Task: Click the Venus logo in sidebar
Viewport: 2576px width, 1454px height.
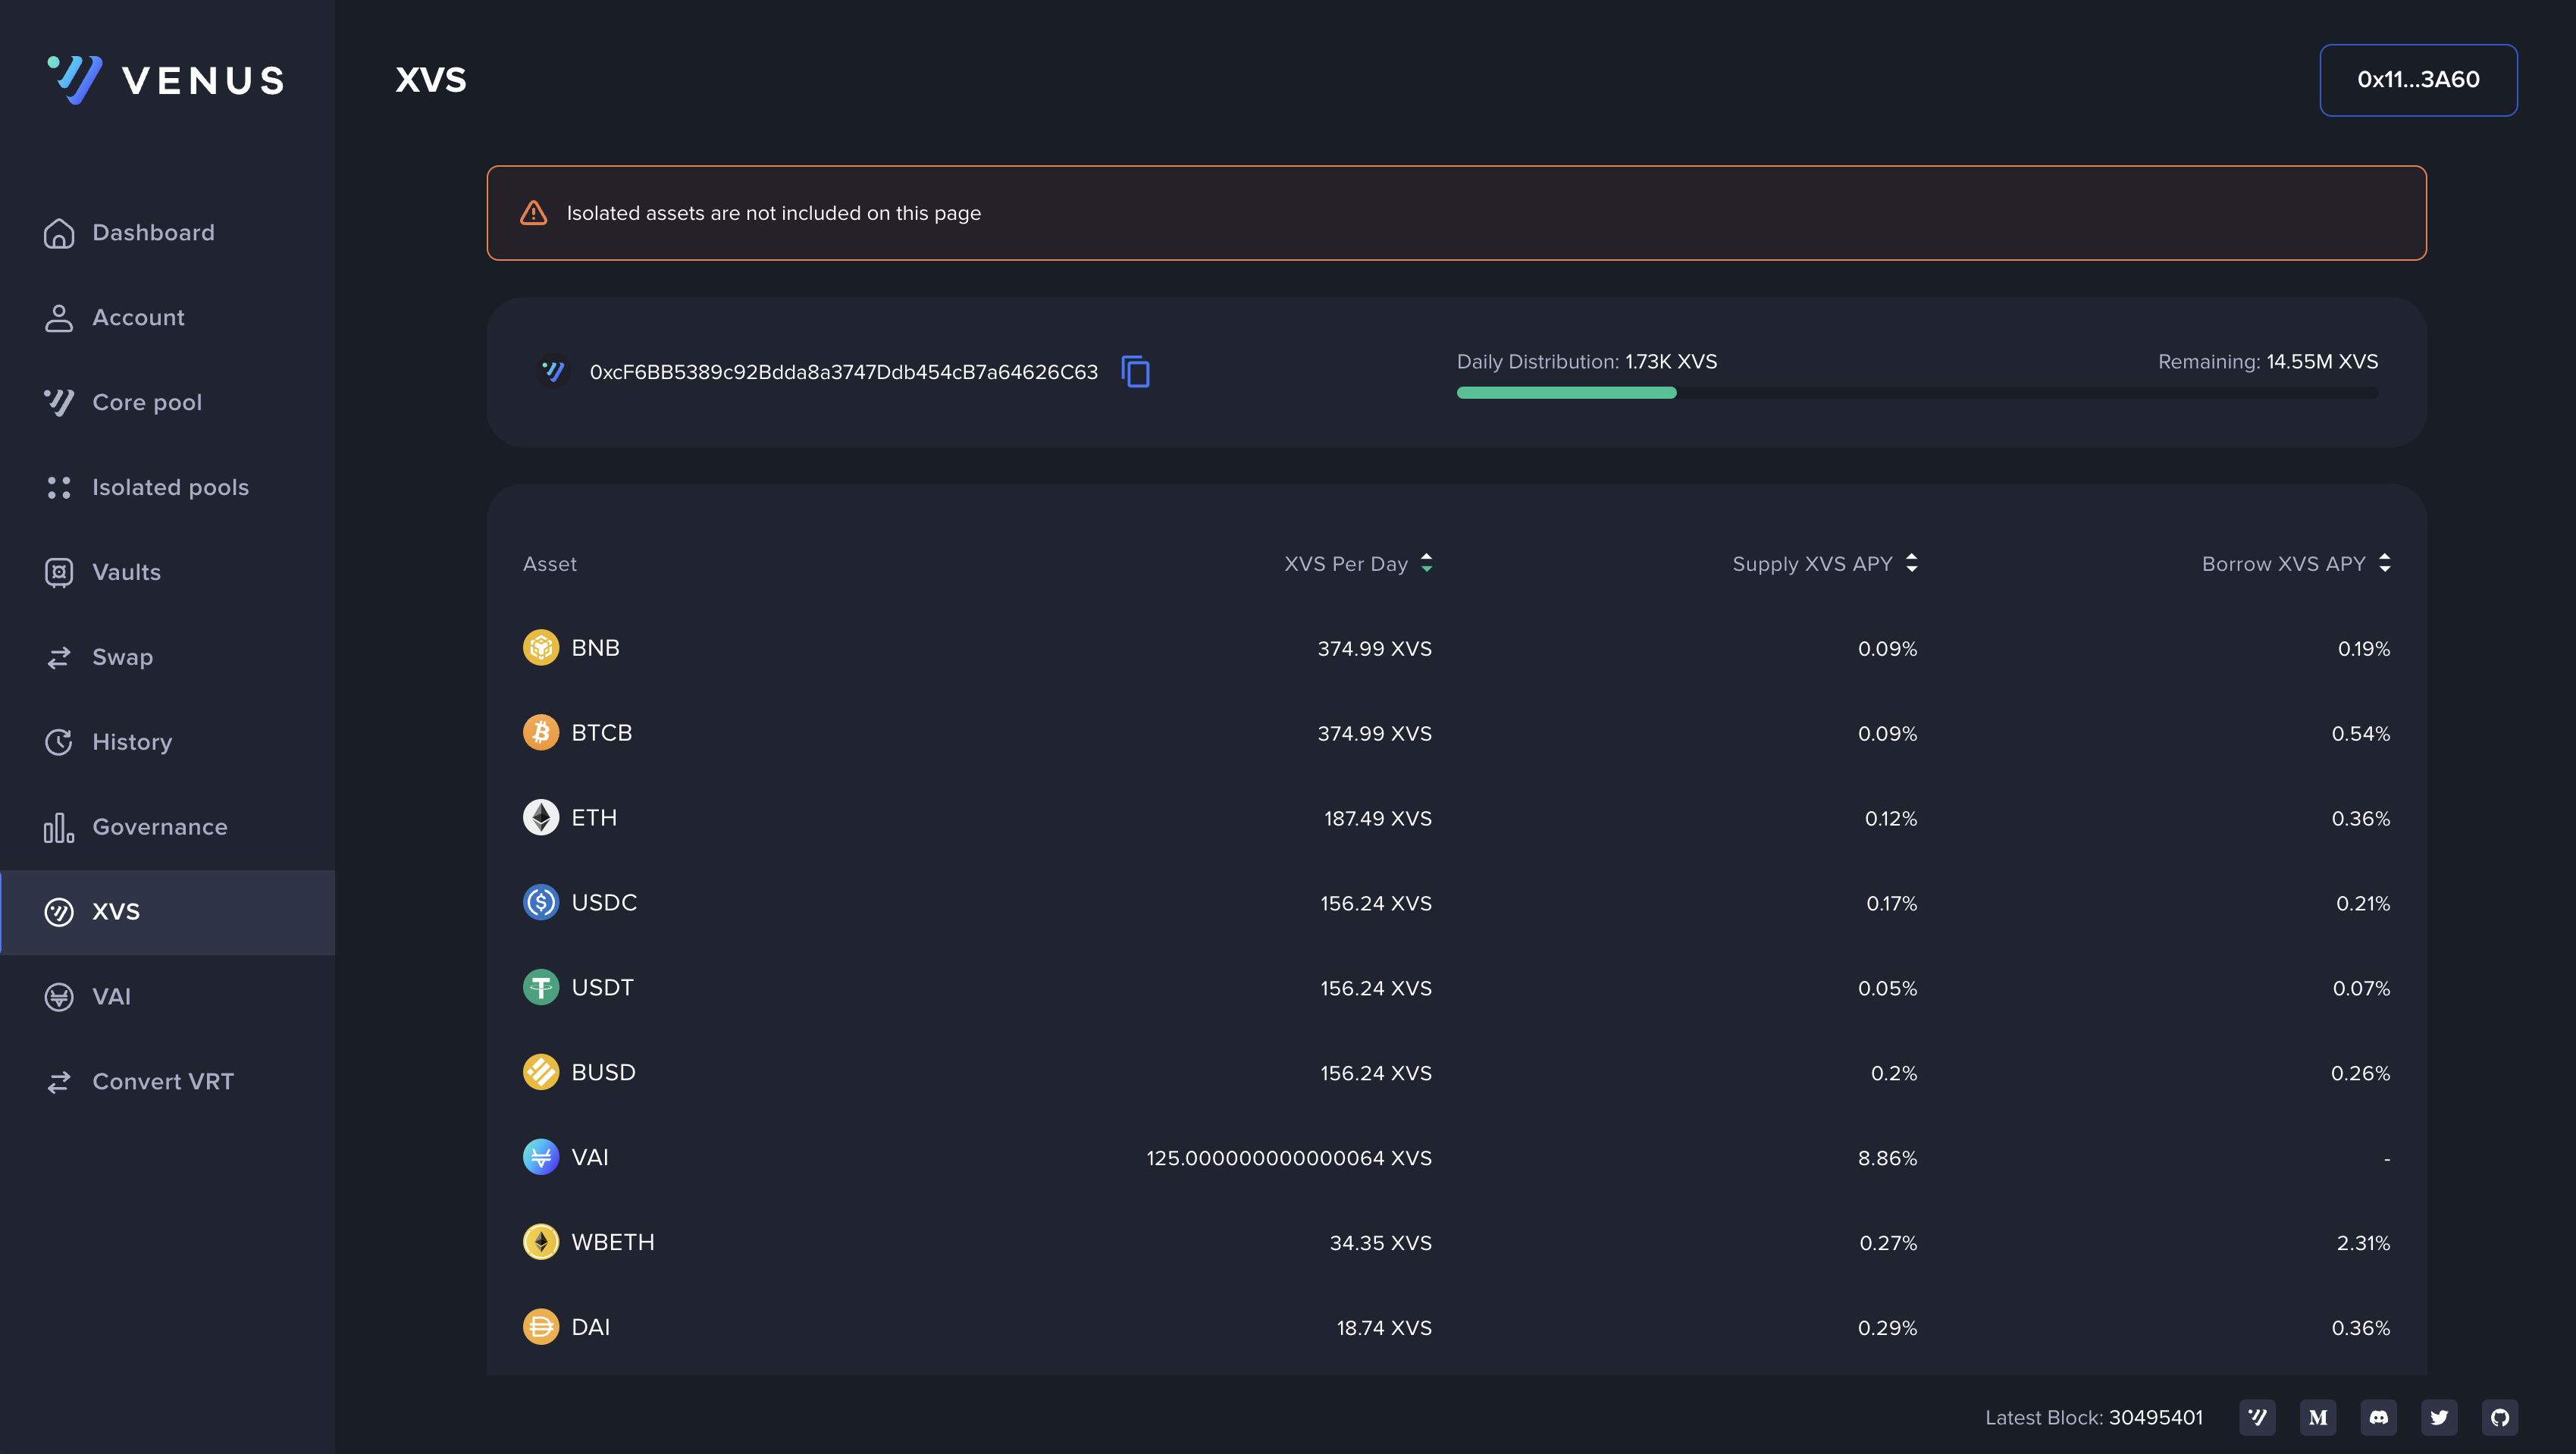Action: tap(166, 80)
